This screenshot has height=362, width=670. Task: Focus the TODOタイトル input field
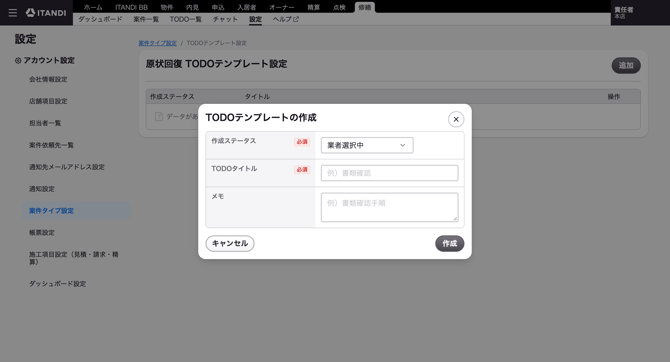tap(389, 173)
